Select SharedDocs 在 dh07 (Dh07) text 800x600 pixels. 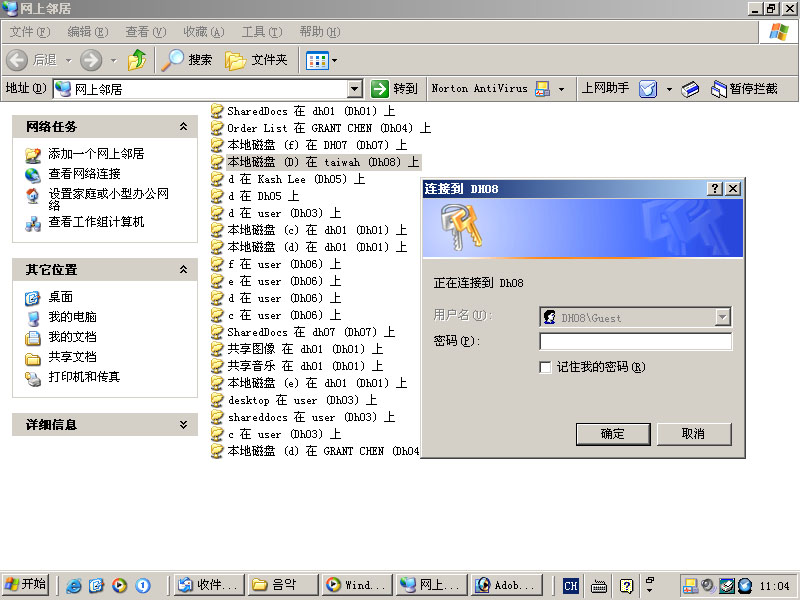coord(311,332)
